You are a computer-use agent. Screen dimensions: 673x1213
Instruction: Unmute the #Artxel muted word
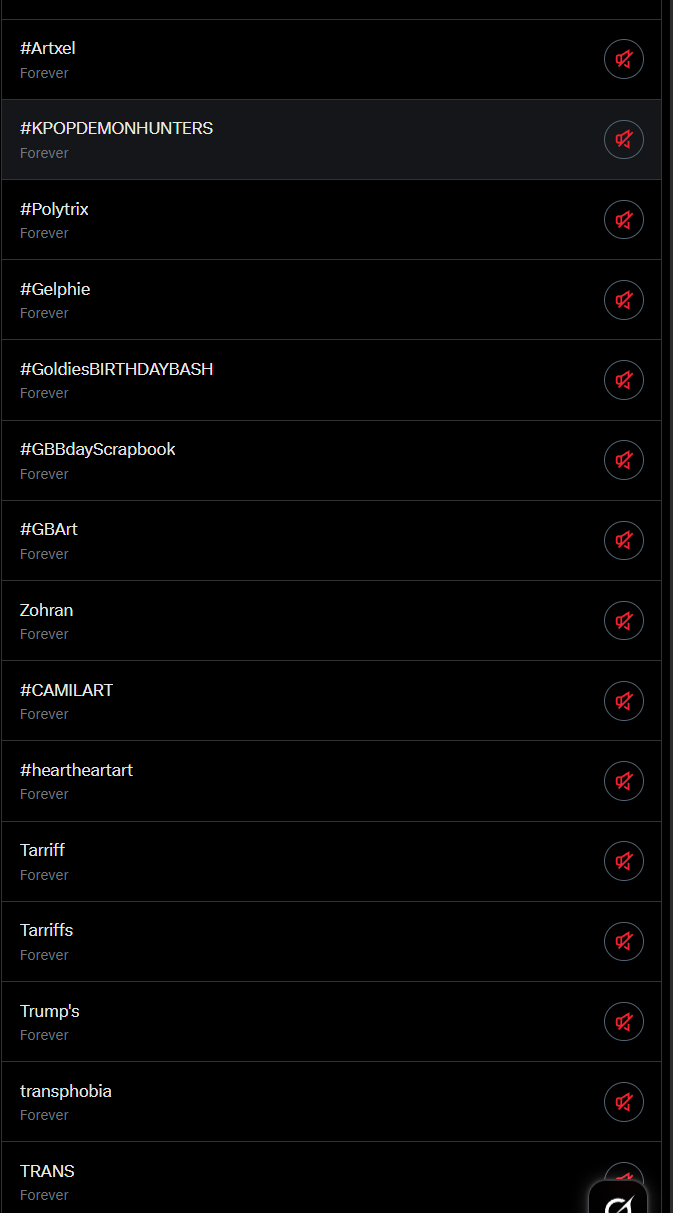click(623, 59)
